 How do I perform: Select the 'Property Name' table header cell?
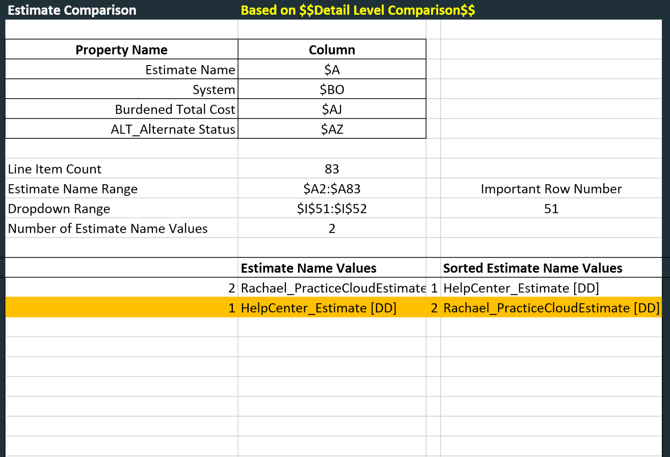point(121,50)
